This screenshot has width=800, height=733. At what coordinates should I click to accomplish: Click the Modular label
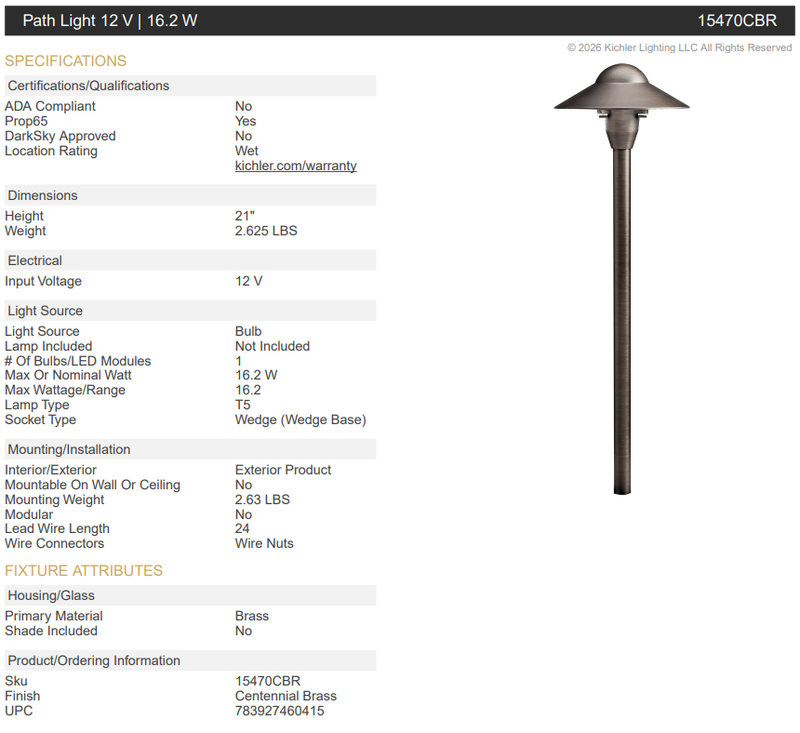tap(29, 514)
